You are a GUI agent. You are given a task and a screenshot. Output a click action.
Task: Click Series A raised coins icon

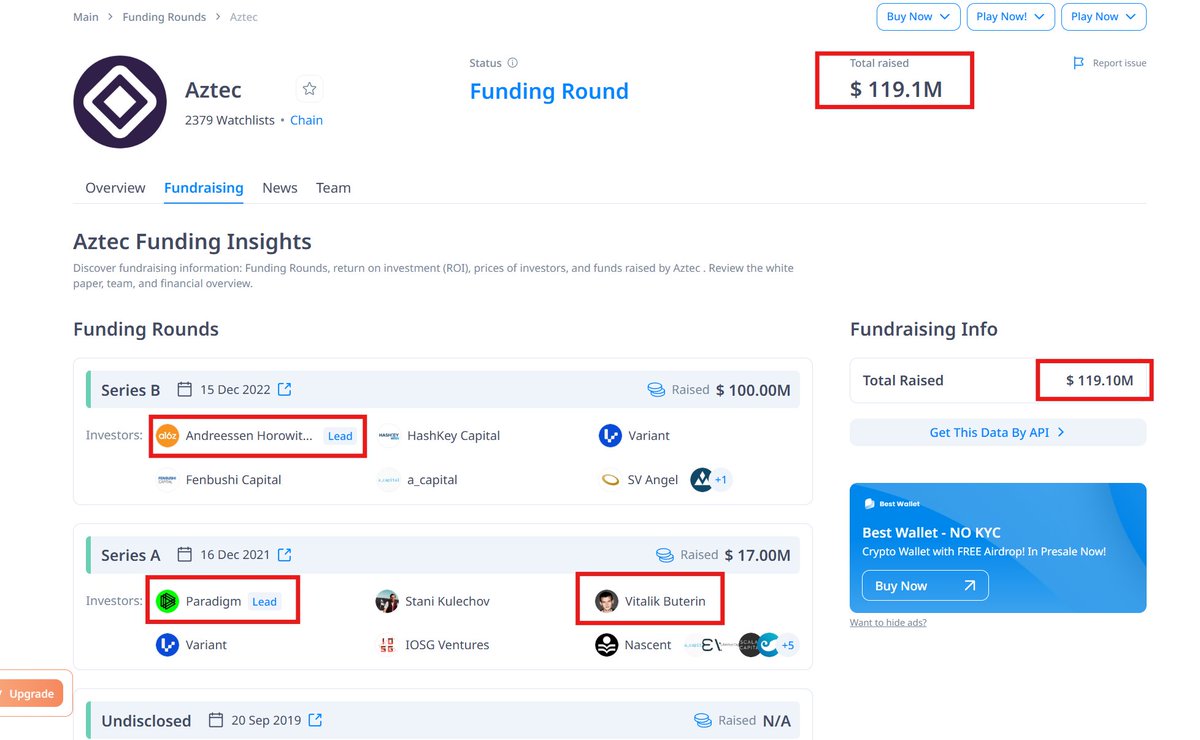pos(665,555)
